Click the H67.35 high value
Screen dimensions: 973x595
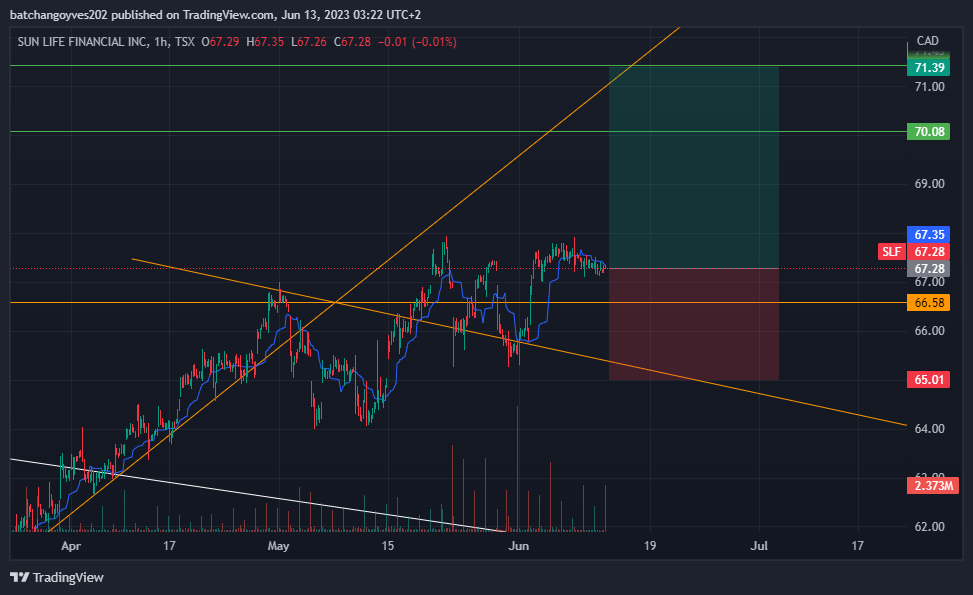click(265, 42)
